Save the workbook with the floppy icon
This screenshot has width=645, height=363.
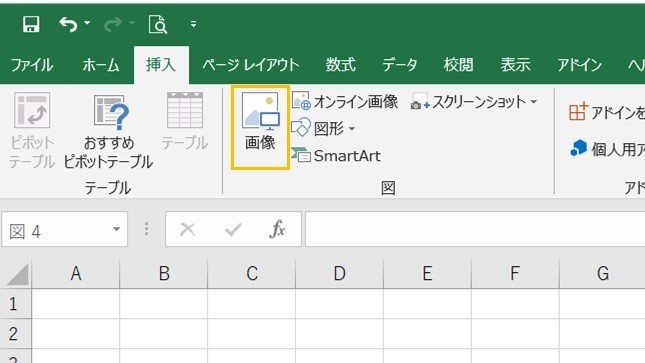pyautogui.click(x=31, y=24)
